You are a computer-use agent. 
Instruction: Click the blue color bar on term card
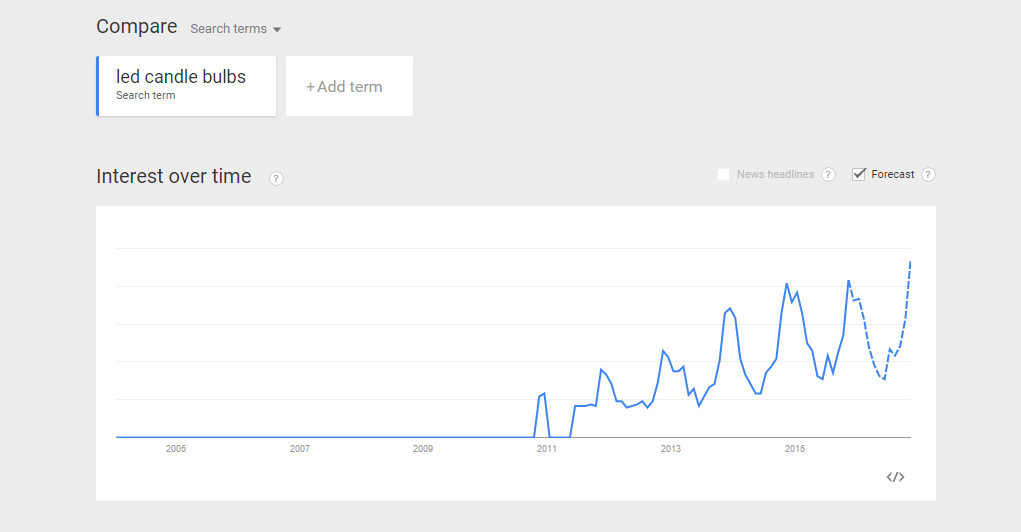tap(98, 86)
